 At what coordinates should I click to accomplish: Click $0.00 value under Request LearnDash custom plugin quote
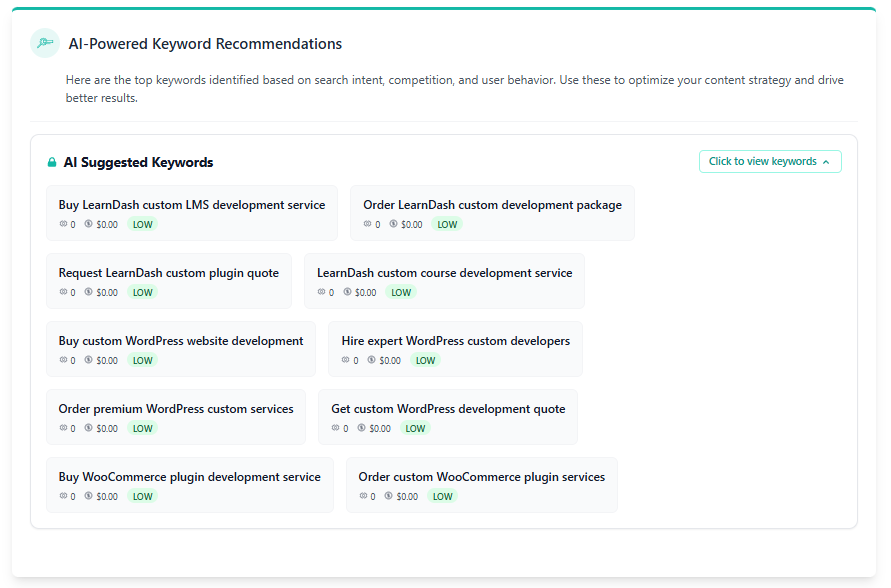(x=107, y=293)
